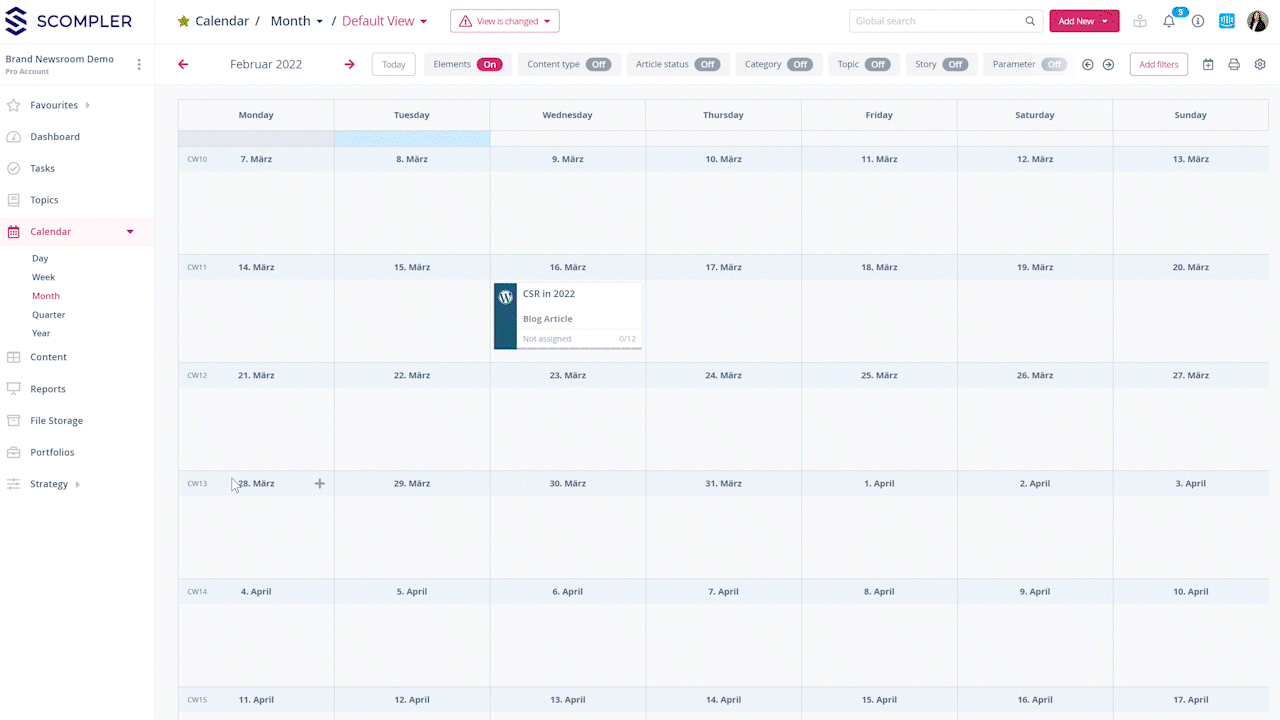
Task: Turn off the Elements toggle
Action: point(489,64)
